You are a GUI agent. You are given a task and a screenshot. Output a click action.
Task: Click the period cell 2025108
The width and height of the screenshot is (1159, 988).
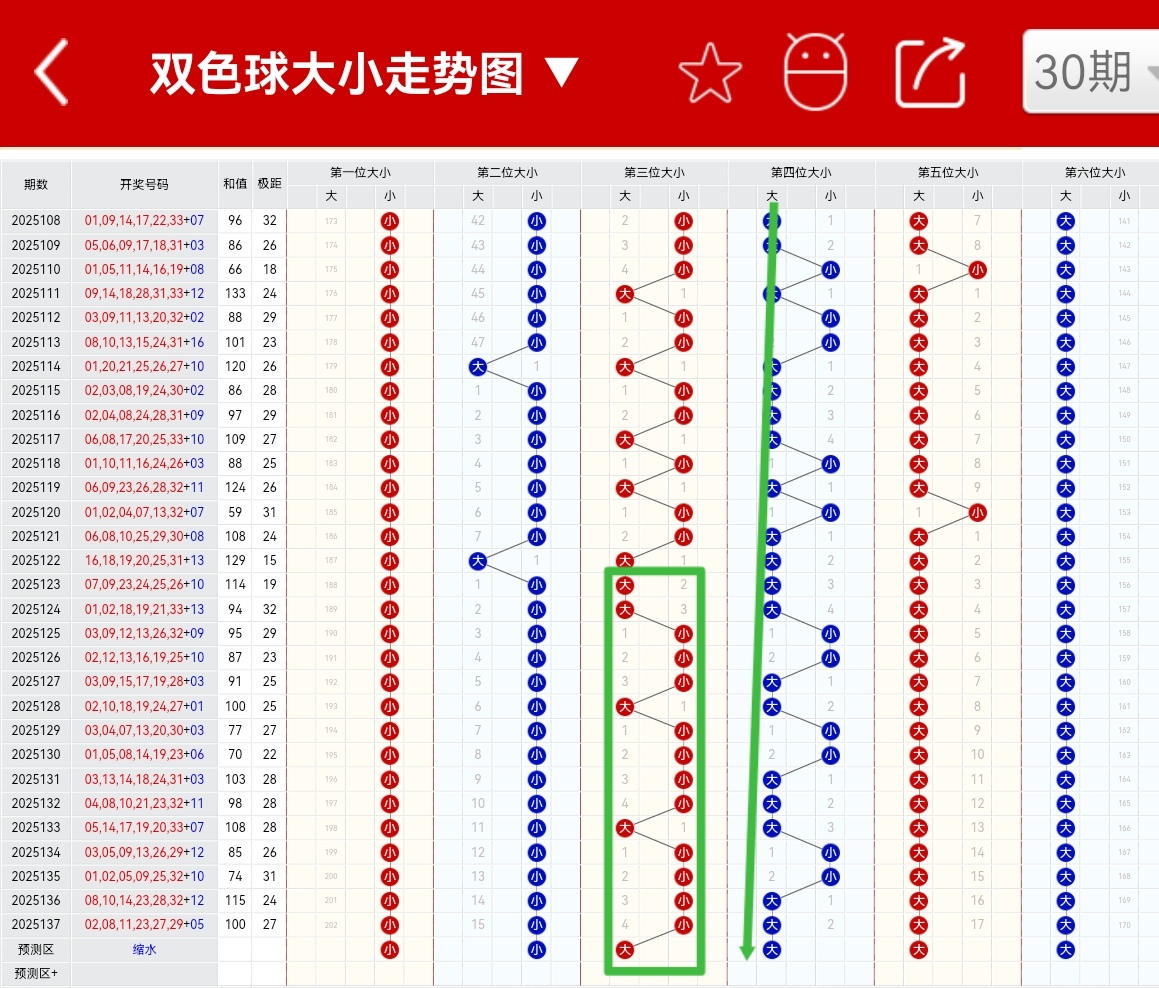click(x=38, y=220)
